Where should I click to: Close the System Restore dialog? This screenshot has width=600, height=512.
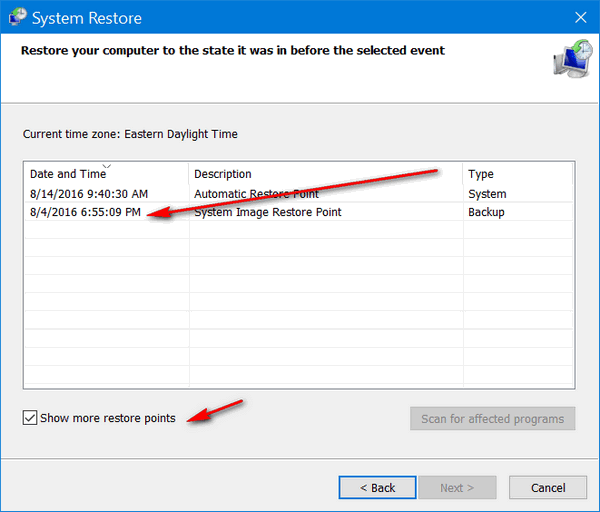tap(580, 17)
